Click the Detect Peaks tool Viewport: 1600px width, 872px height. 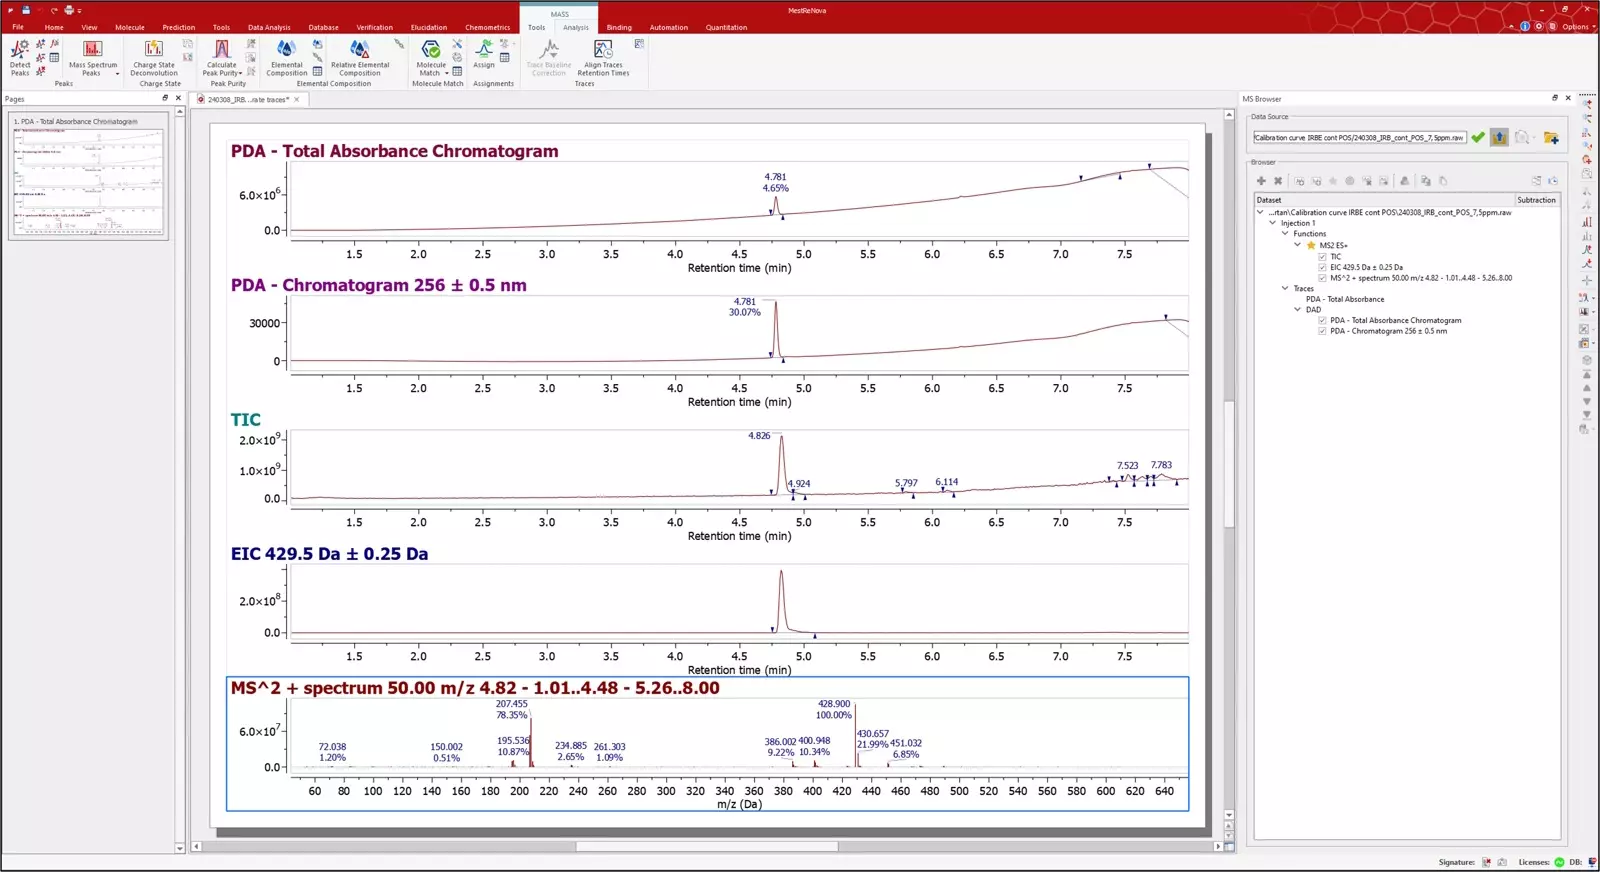pyautogui.click(x=20, y=56)
